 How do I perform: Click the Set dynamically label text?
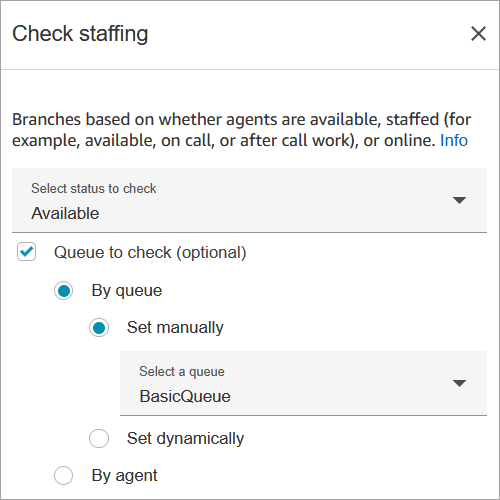click(185, 438)
